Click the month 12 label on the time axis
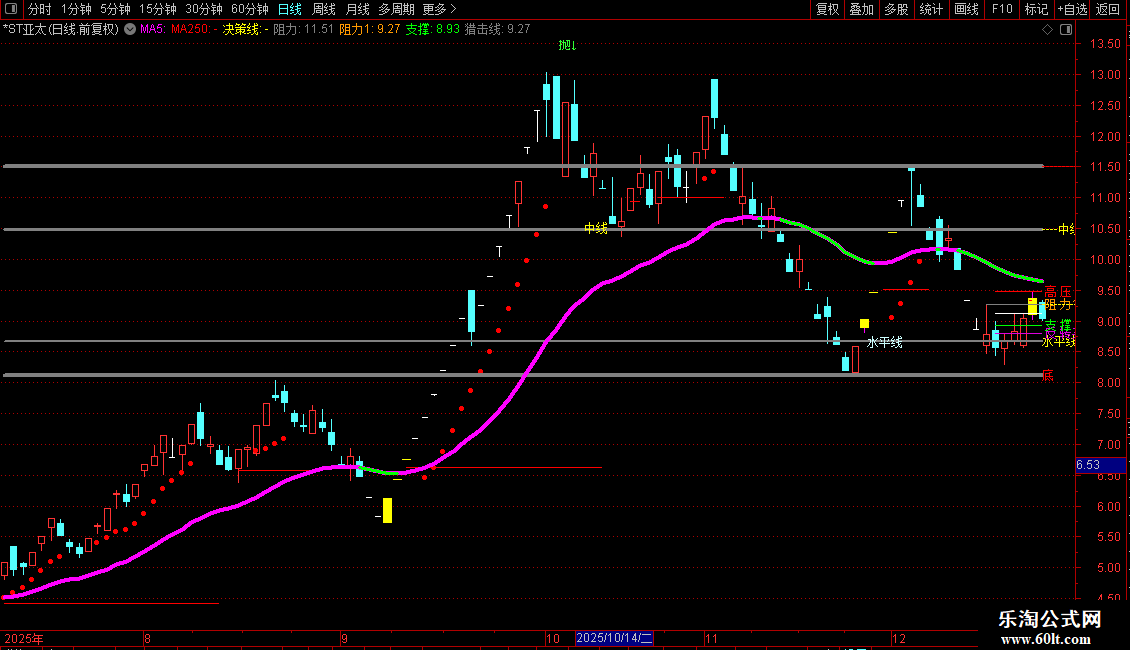1130x650 pixels. pos(899,638)
